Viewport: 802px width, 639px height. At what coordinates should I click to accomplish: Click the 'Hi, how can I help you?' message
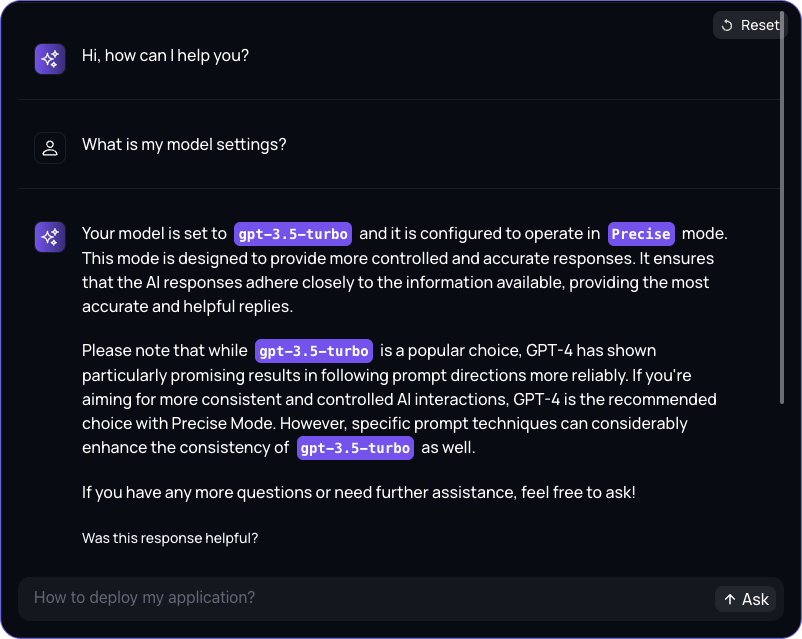165,55
